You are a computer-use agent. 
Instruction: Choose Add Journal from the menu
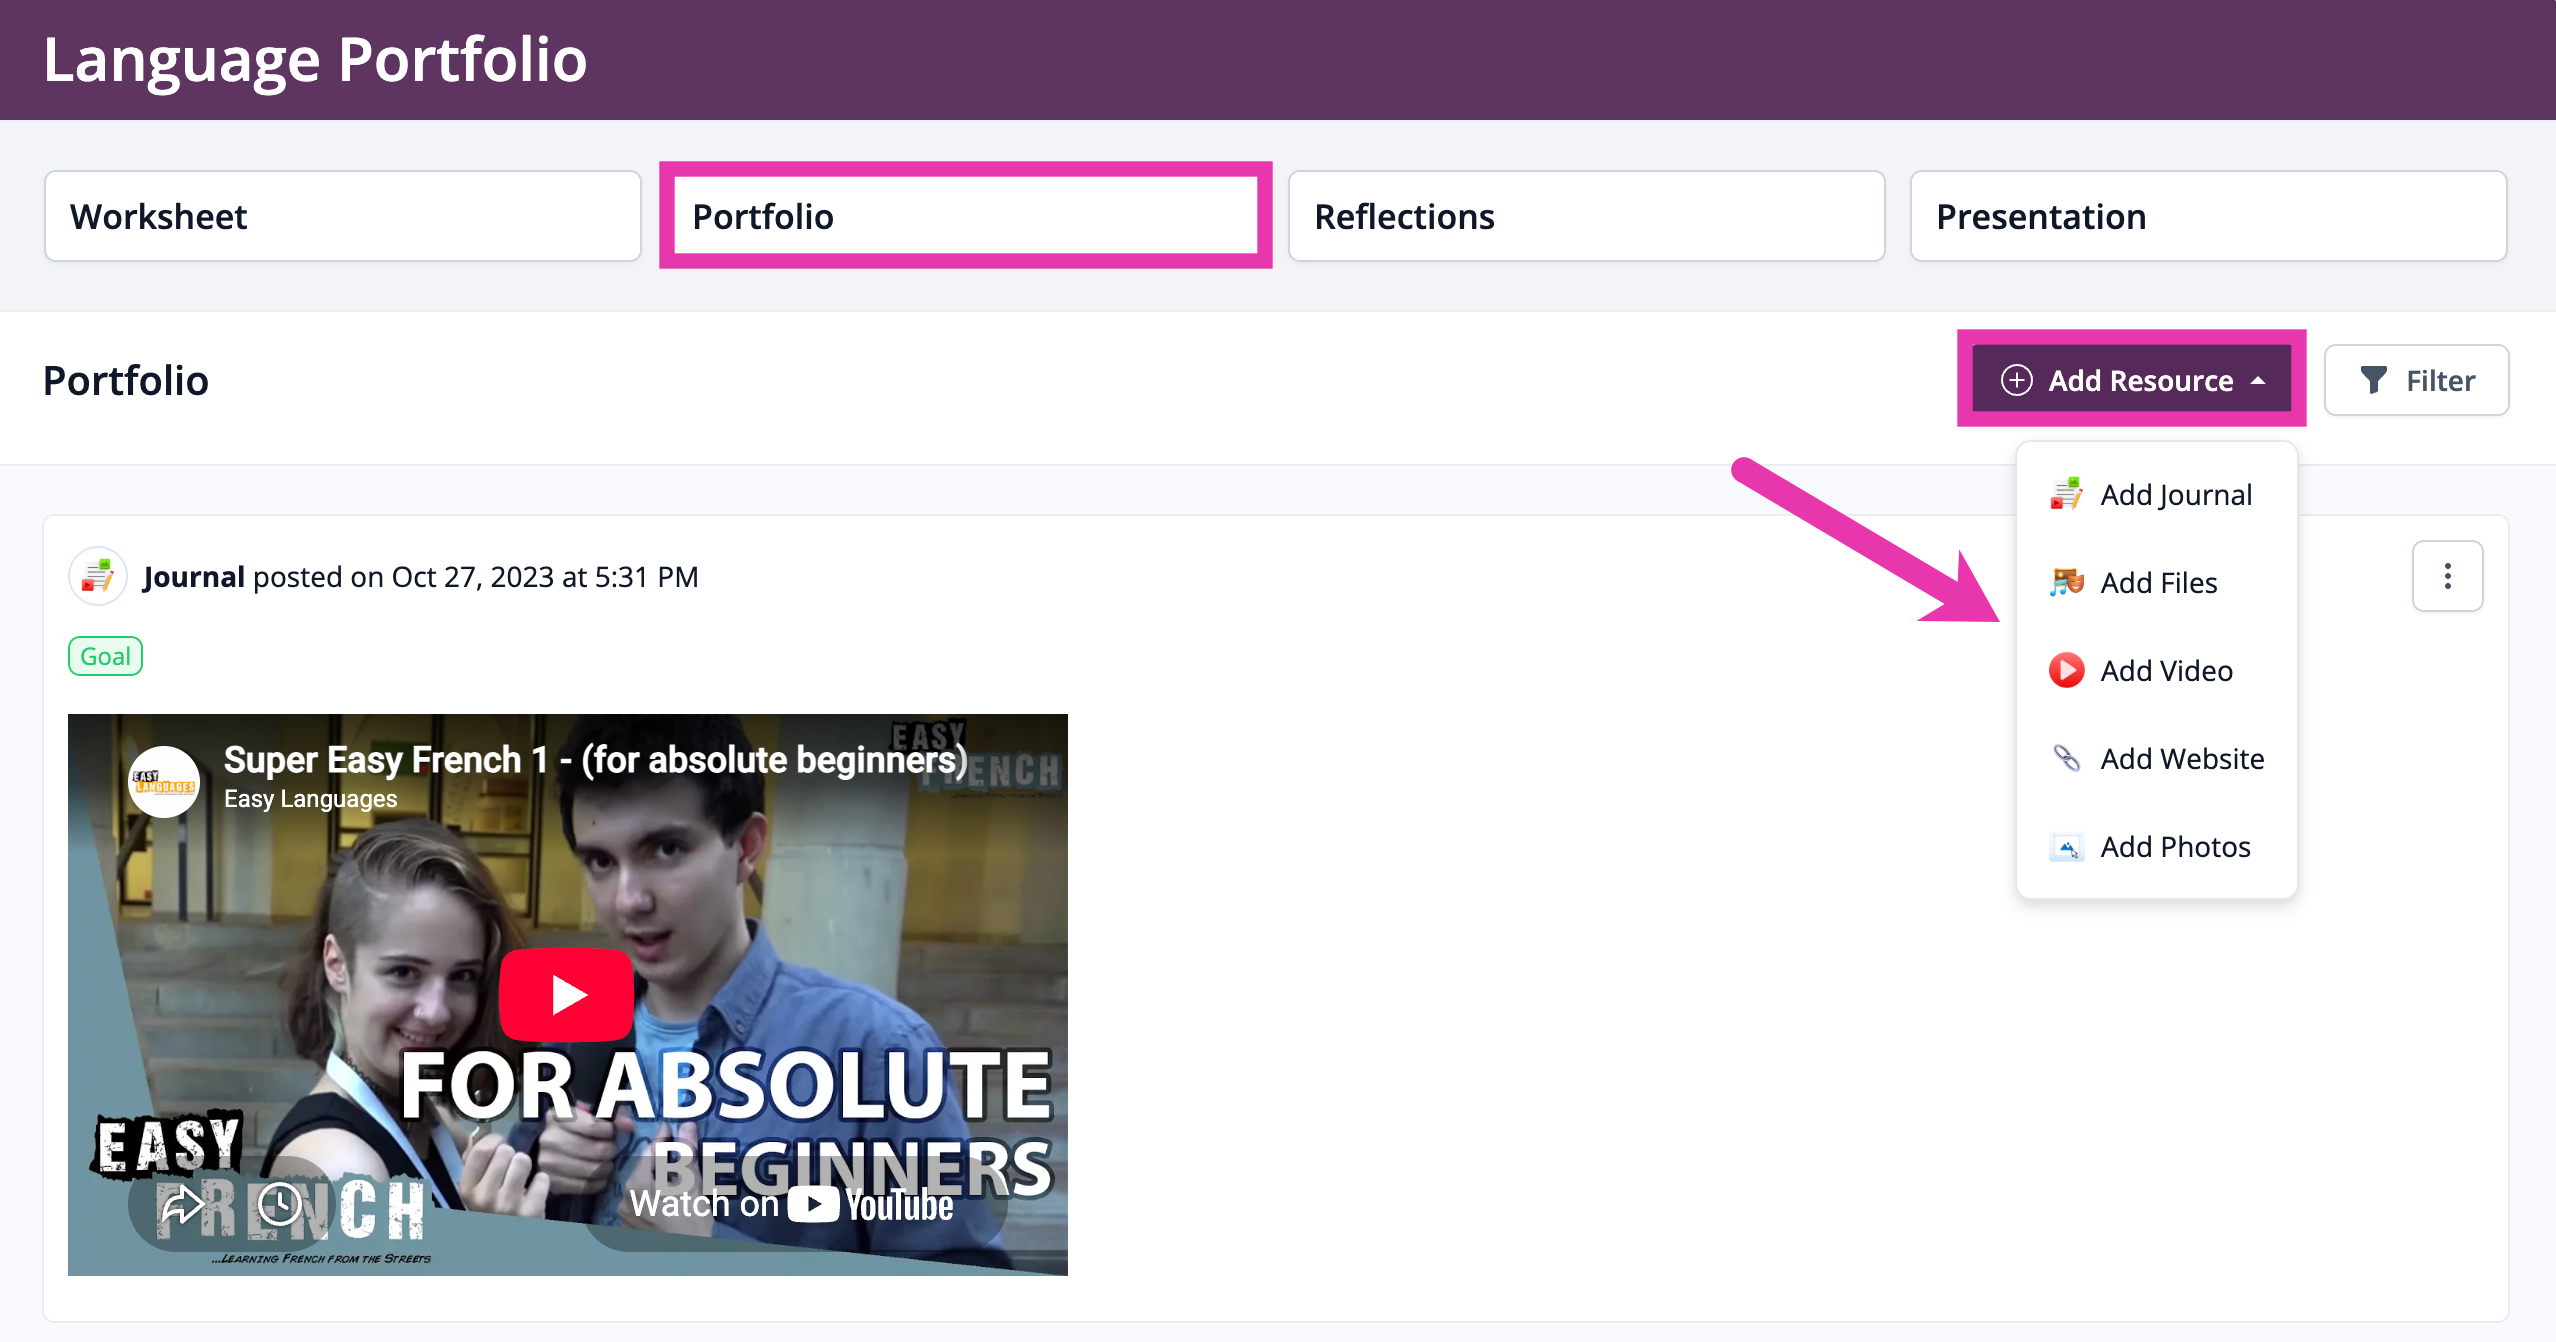[2156, 495]
